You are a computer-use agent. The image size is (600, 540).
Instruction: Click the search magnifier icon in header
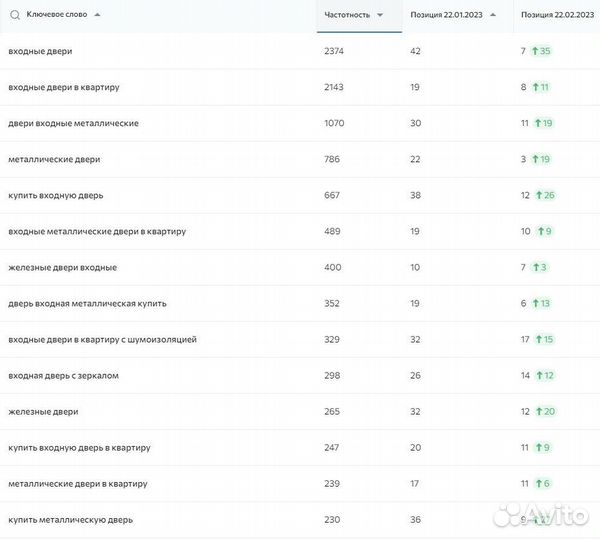pyautogui.click(x=14, y=15)
